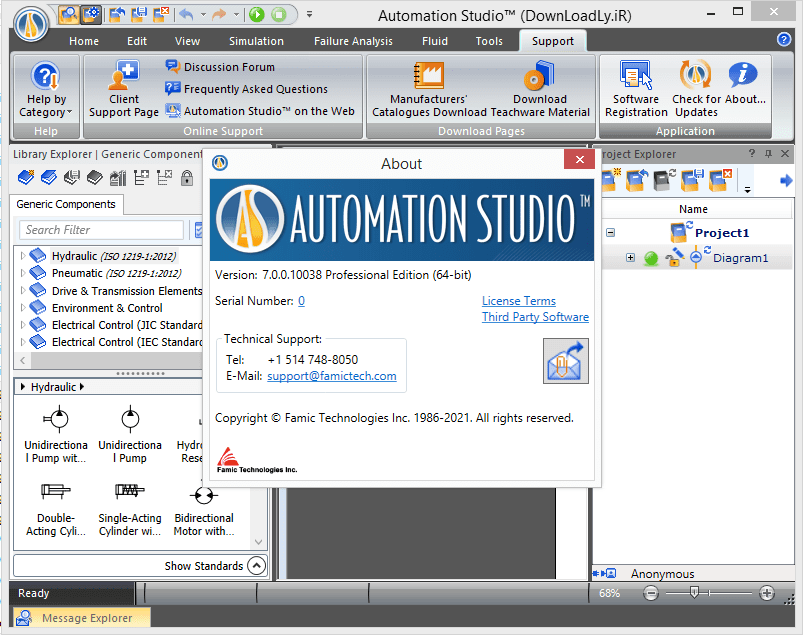Collapse the Project1 tree node
The height and width of the screenshot is (635, 803).
coord(610,233)
